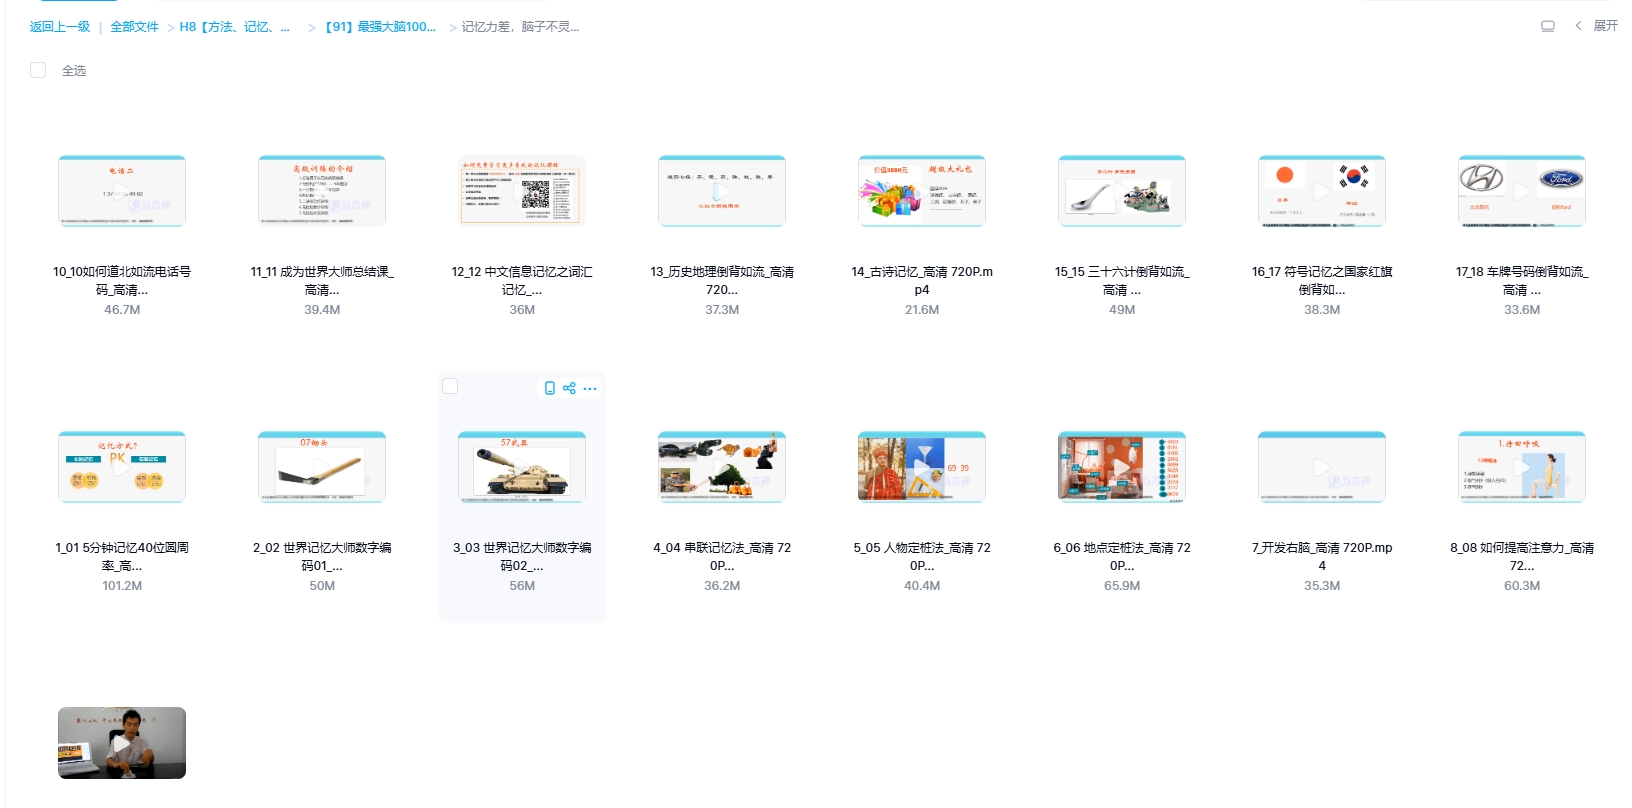The image size is (1632, 808).
Task: Click file name 16_17 符号记忆之国家红旗
Action: (x=1322, y=281)
